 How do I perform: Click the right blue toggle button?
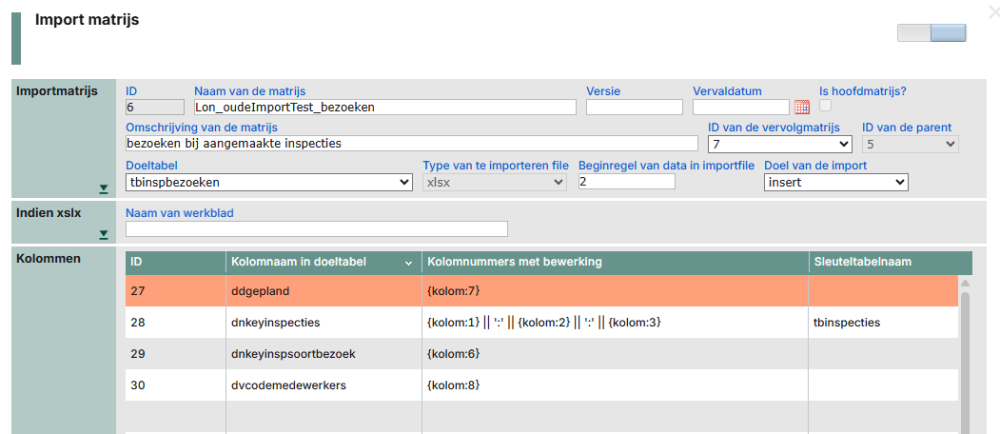(x=948, y=33)
